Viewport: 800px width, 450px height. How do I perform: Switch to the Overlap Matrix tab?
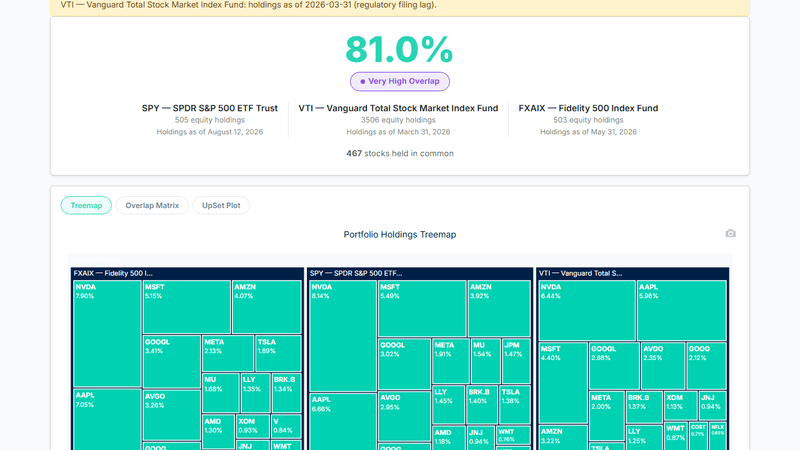coord(152,205)
